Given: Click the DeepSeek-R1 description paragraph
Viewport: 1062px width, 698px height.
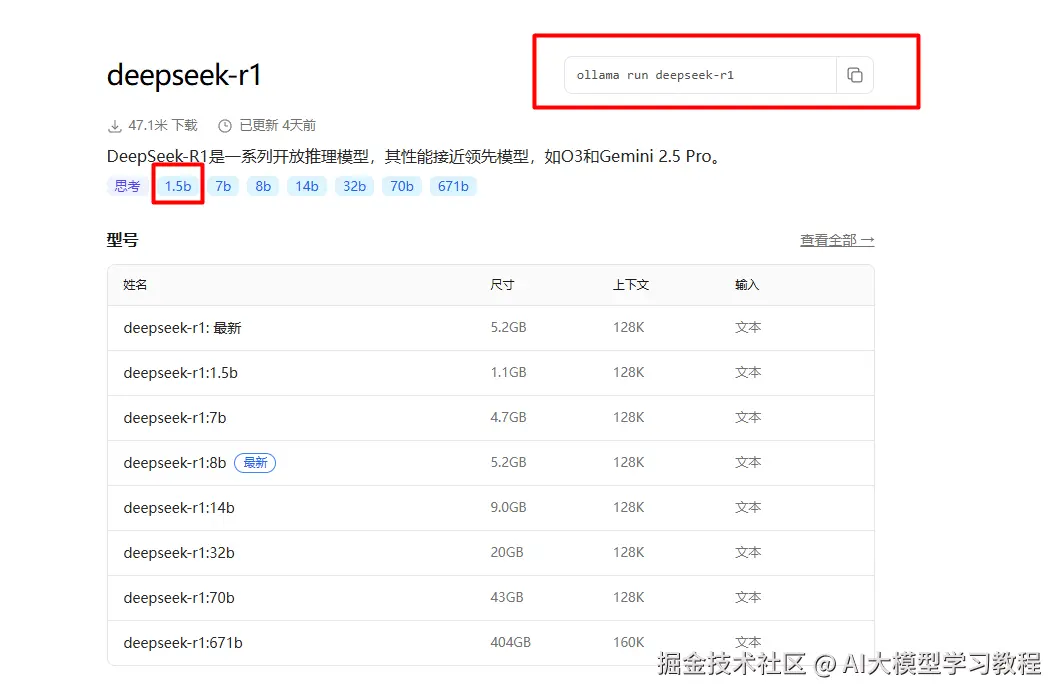Looking at the screenshot, I should click(x=415, y=156).
